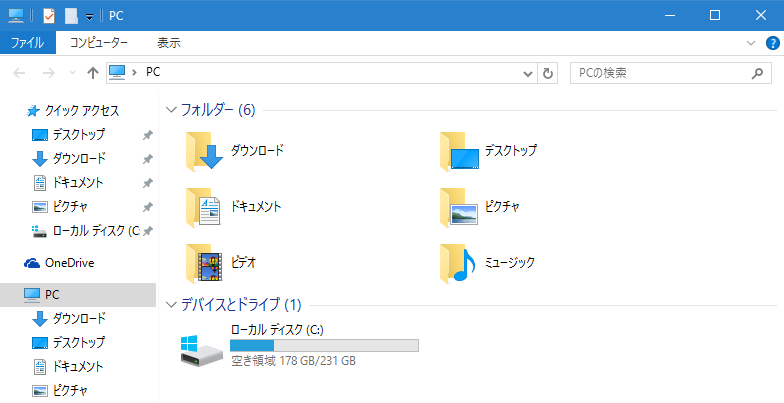Image resolution: width=784 pixels, height=403 pixels.
Task: Select the ビデオ folder icon in main pane
Action: pyautogui.click(x=204, y=263)
